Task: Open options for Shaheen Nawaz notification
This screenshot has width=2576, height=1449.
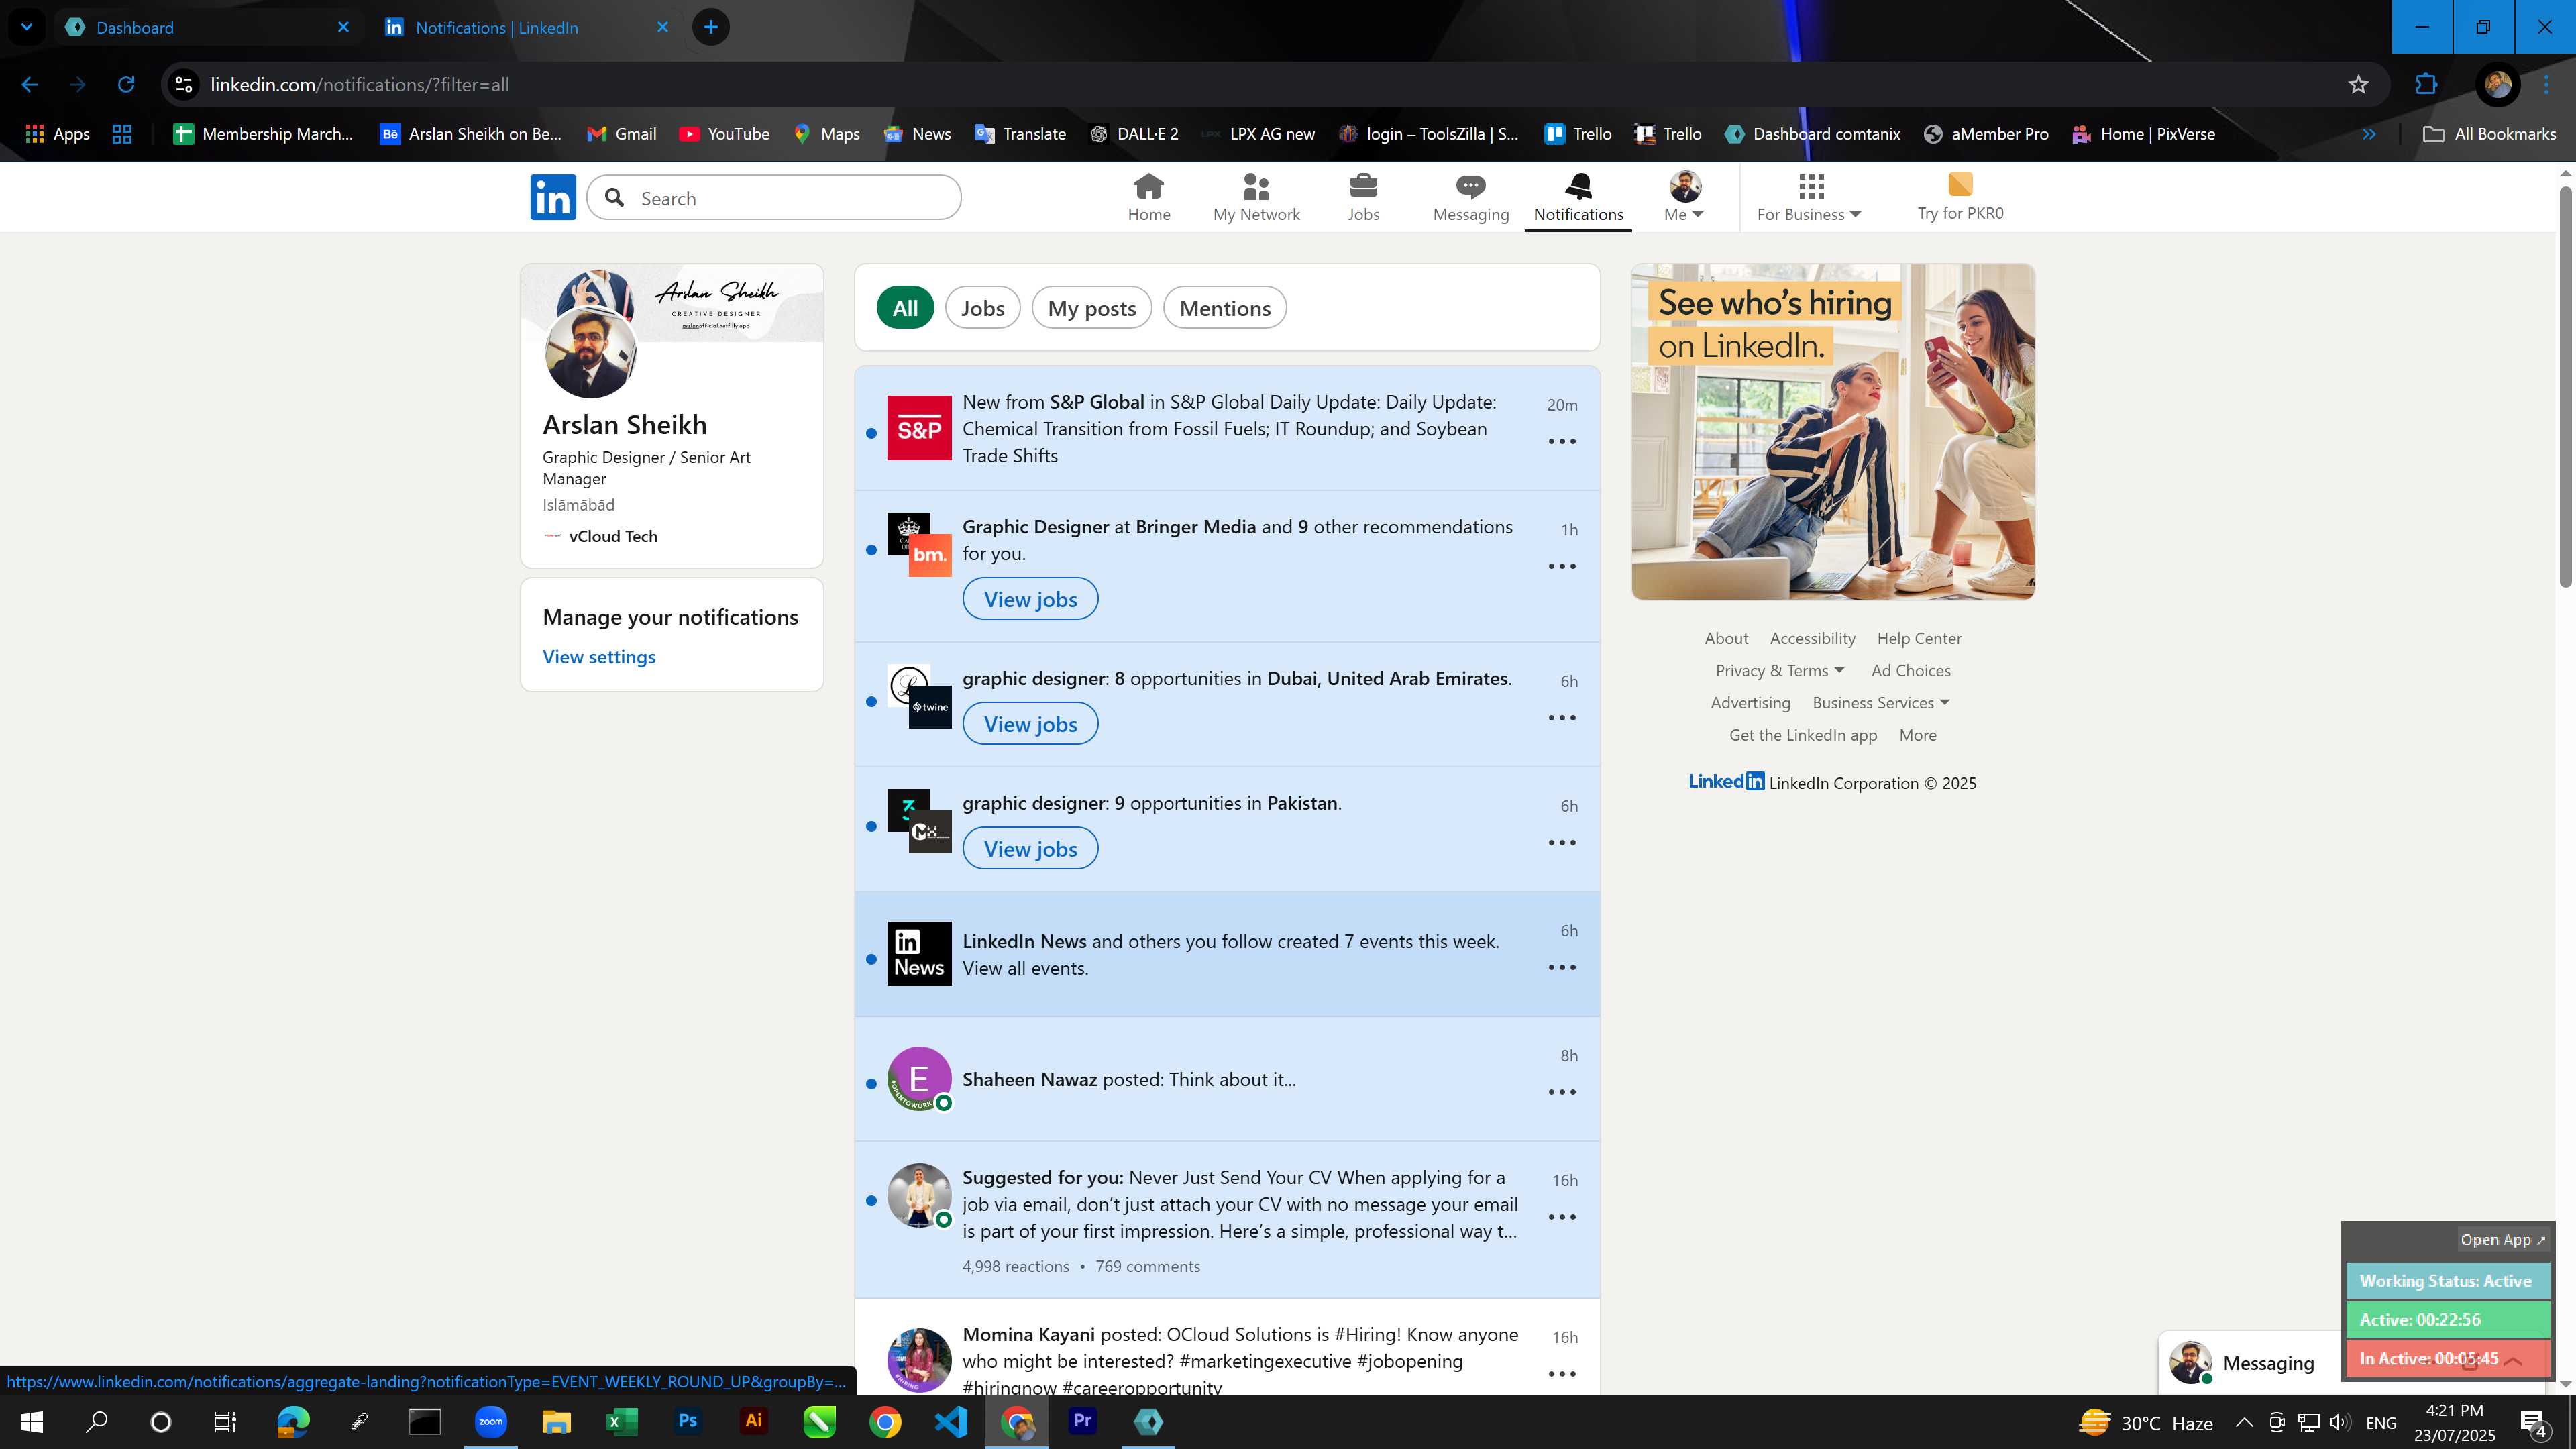Action: [1562, 1092]
